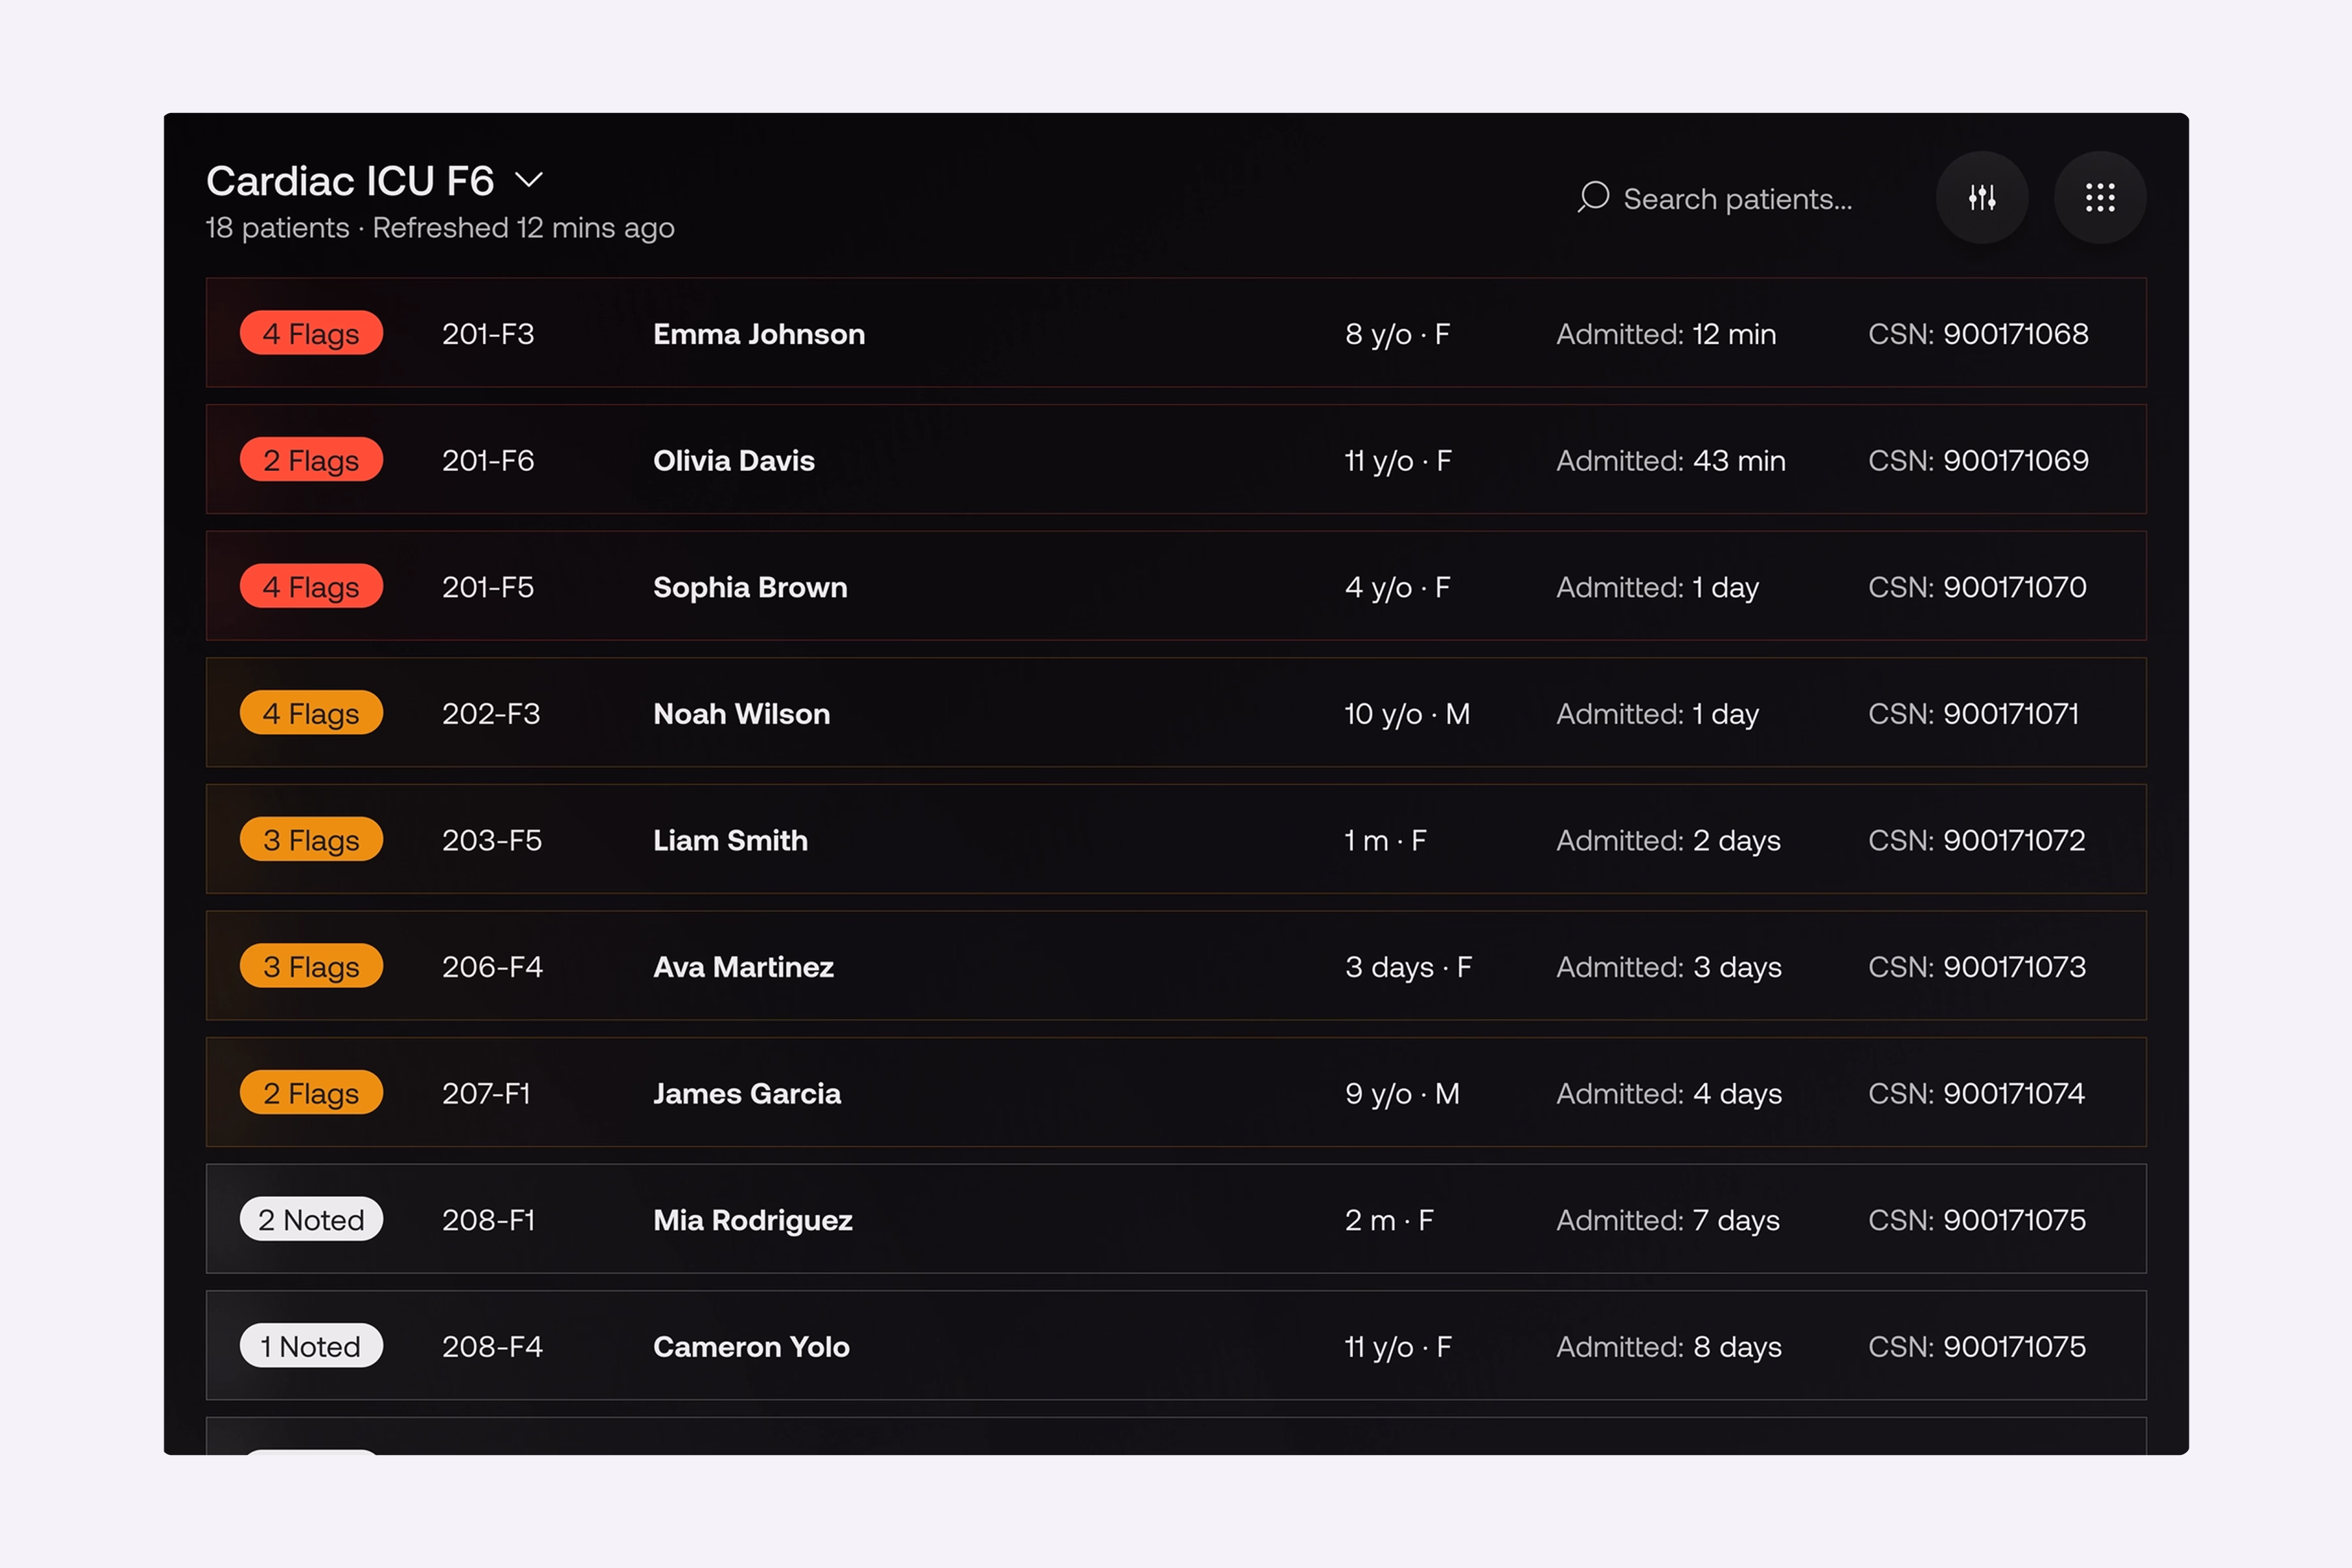Click bed number 201-F6
Image resolution: width=2352 pixels, height=1568 pixels.
click(x=488, y=461)
